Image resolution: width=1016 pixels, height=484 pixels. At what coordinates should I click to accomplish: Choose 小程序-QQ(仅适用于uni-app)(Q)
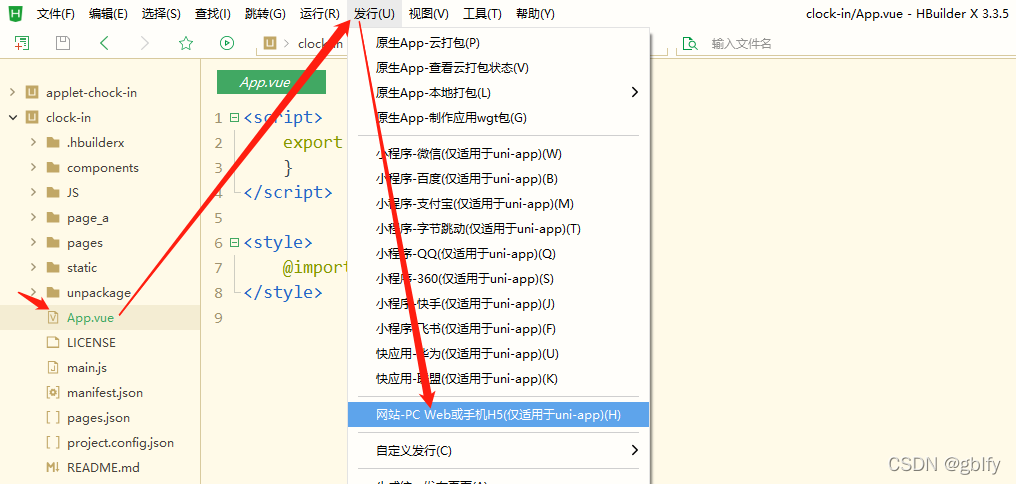(498, 254)
